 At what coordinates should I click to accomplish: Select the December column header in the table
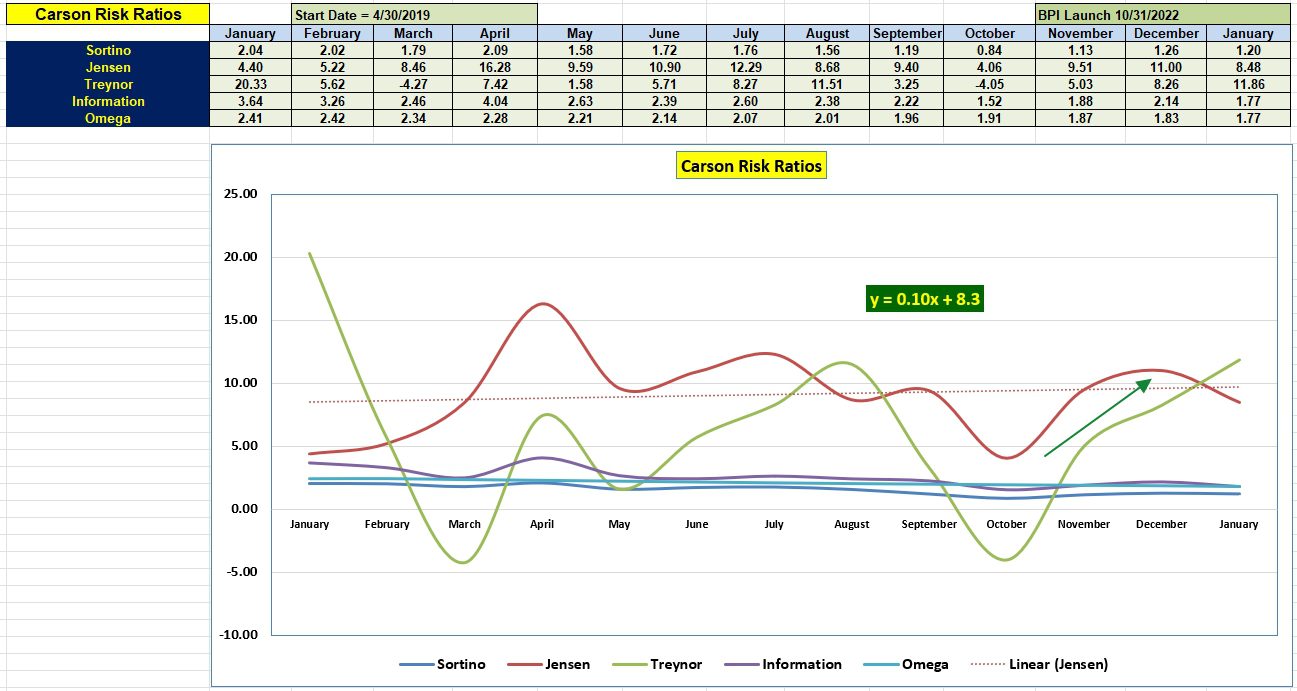tap(1165, 33)
